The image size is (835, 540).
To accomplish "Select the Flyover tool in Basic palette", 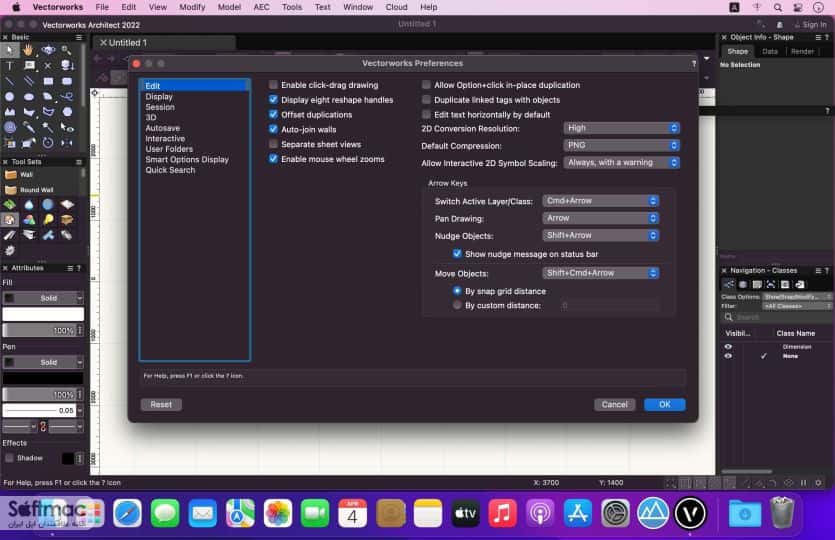I will tap(48, 50).
